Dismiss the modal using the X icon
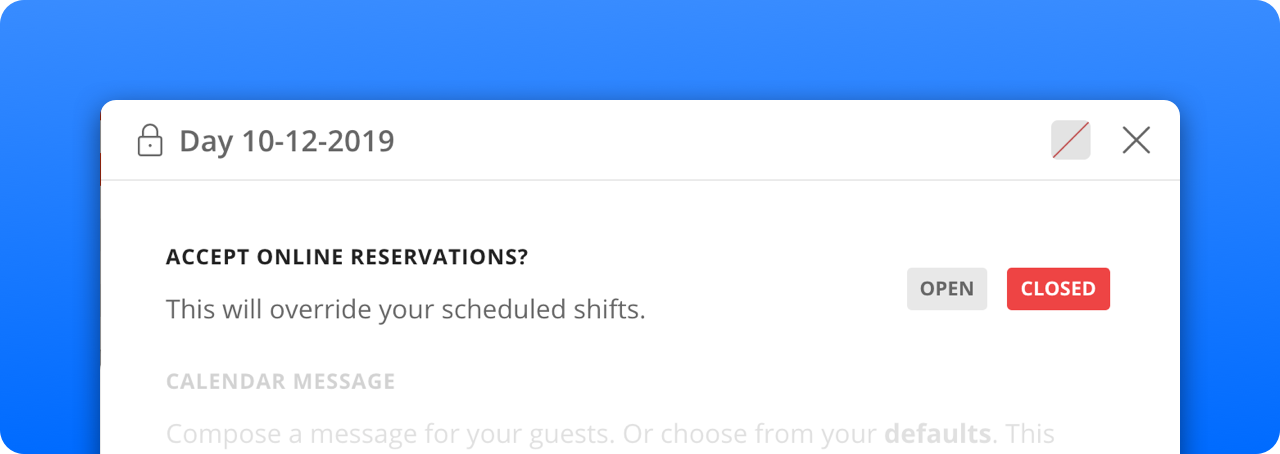The image size is (1280, 454). (x=1136, y=141)
